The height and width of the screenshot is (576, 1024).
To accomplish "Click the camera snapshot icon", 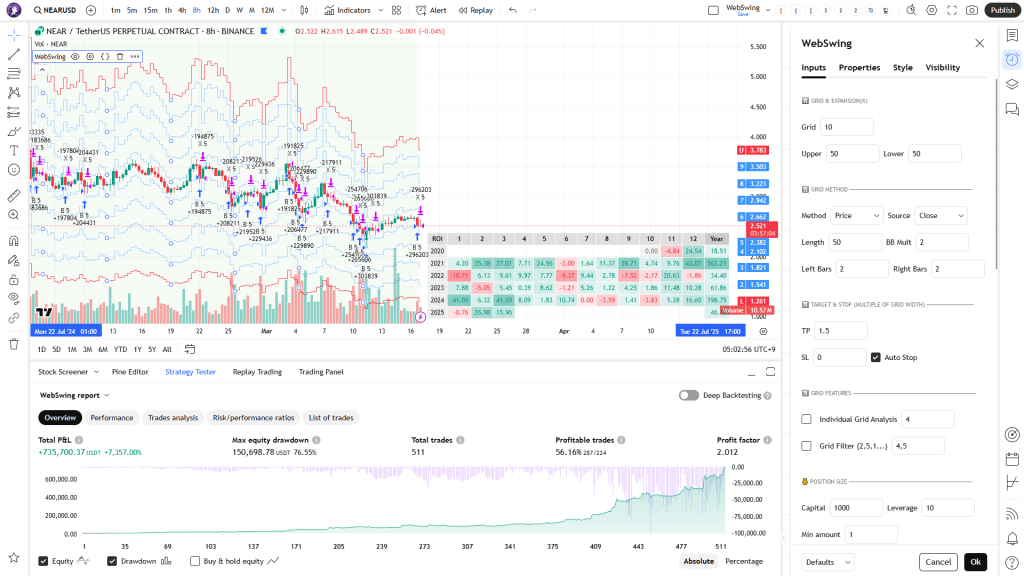I will (x=972, y=10).
